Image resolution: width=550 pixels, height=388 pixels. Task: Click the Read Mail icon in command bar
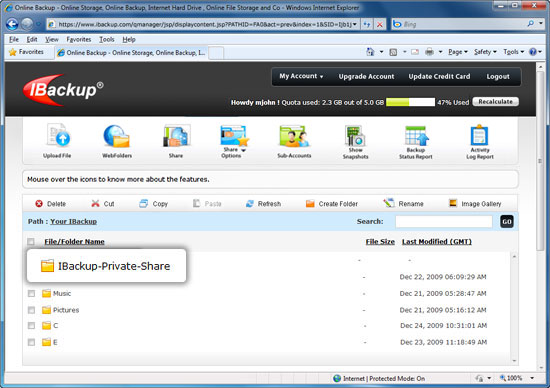pyautogui.click(x=415, y=52)
